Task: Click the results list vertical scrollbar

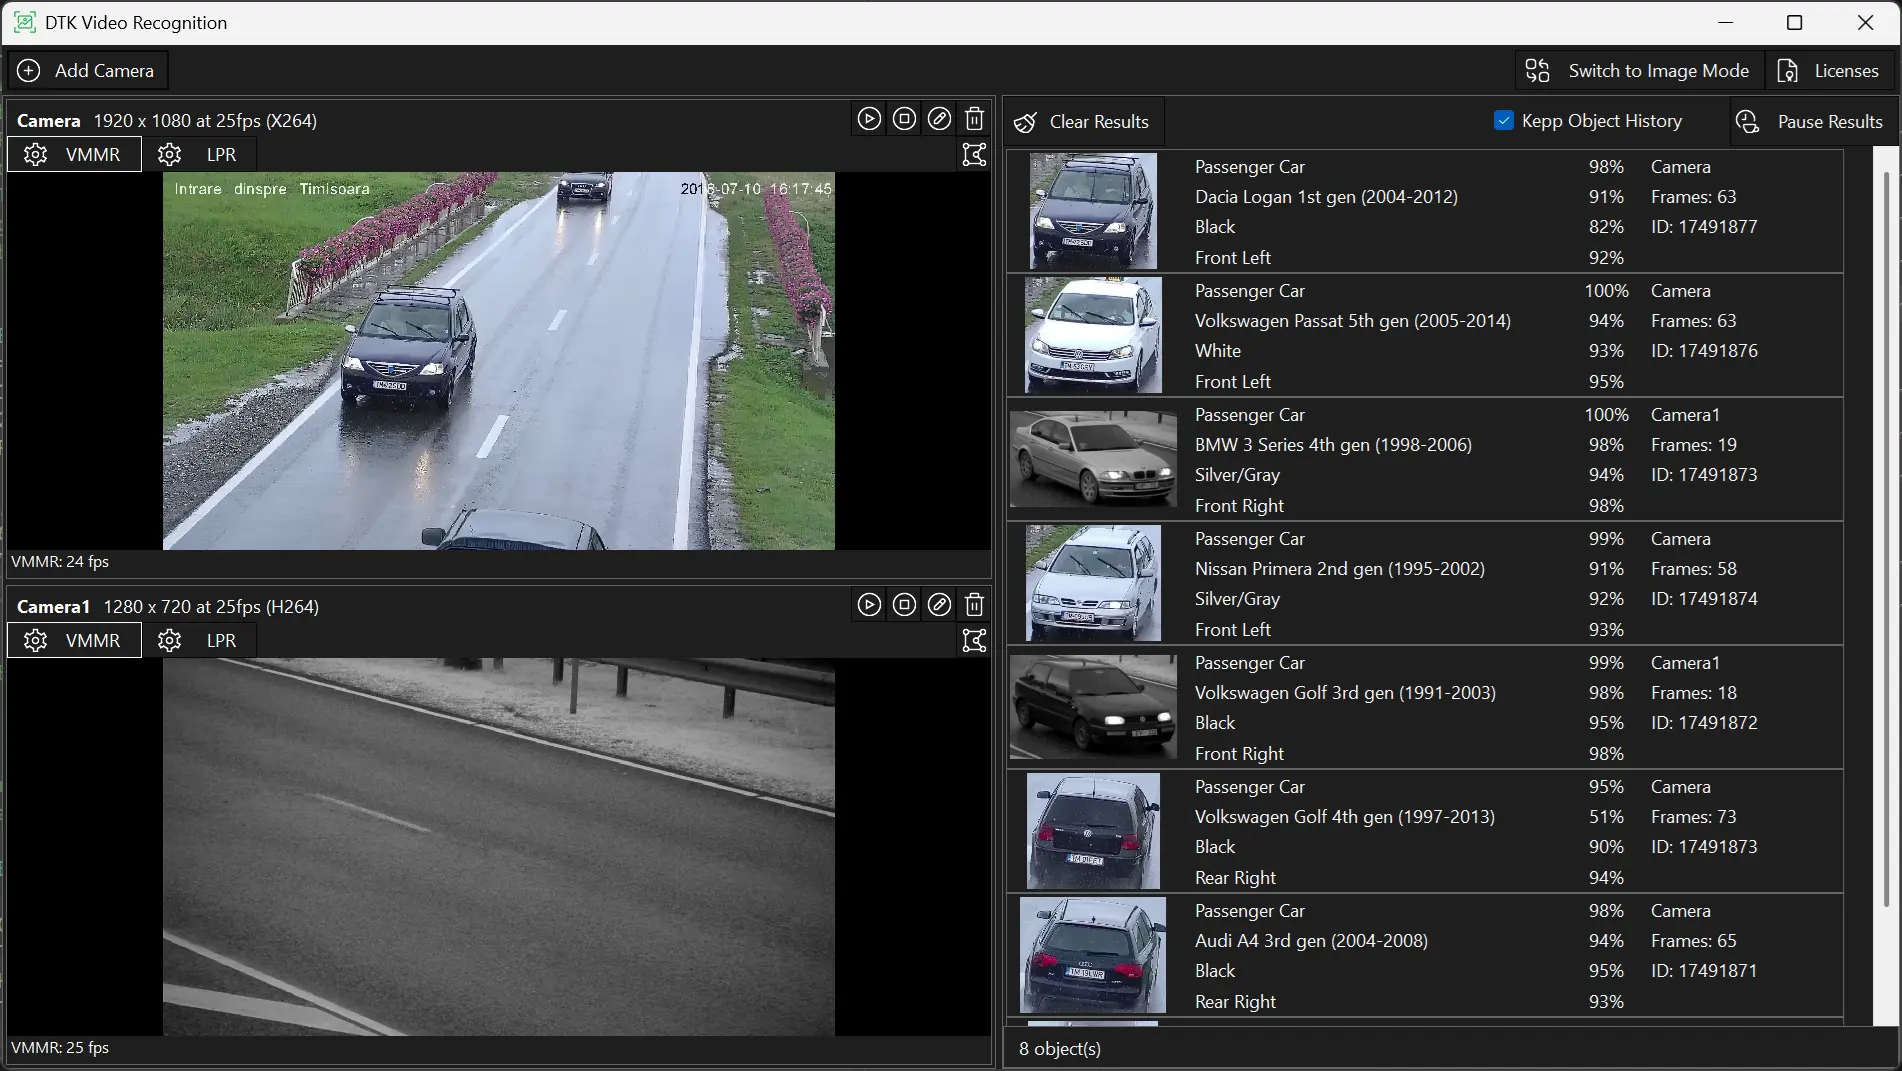Action: pos(1886,540)
